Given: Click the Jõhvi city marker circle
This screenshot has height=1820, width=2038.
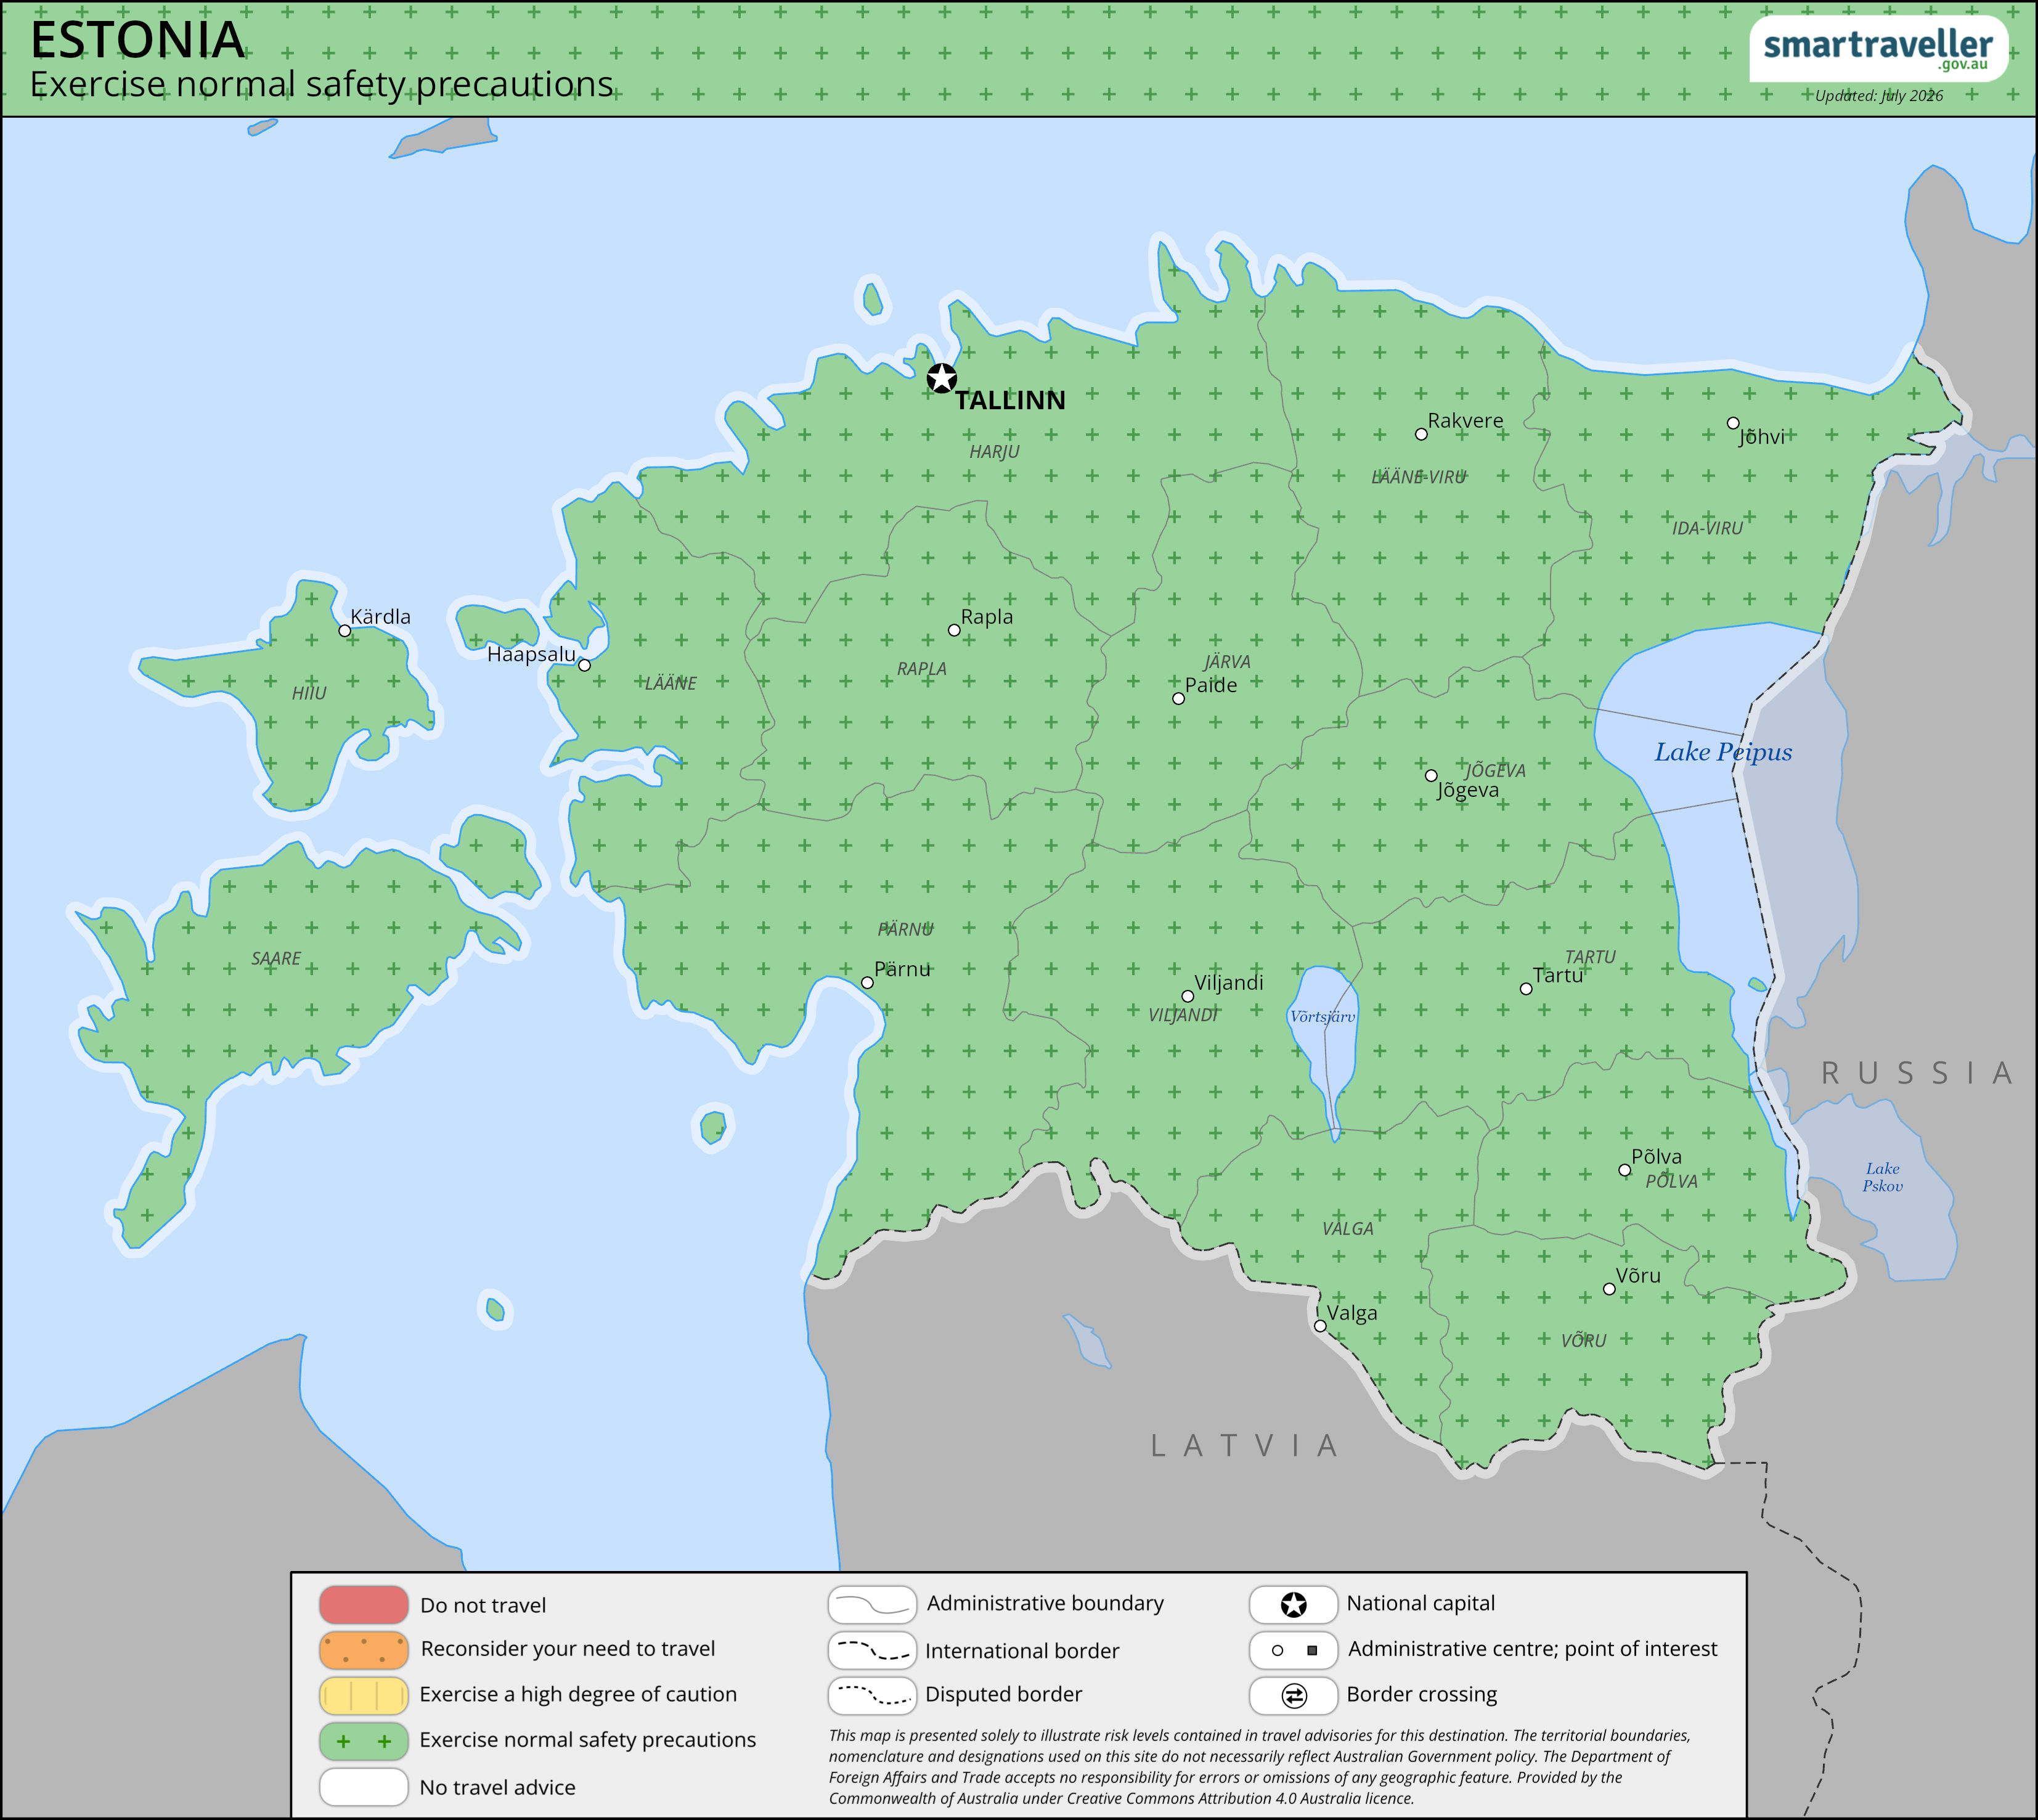Looking at the screenshot, I should (x=1733, y=423).
